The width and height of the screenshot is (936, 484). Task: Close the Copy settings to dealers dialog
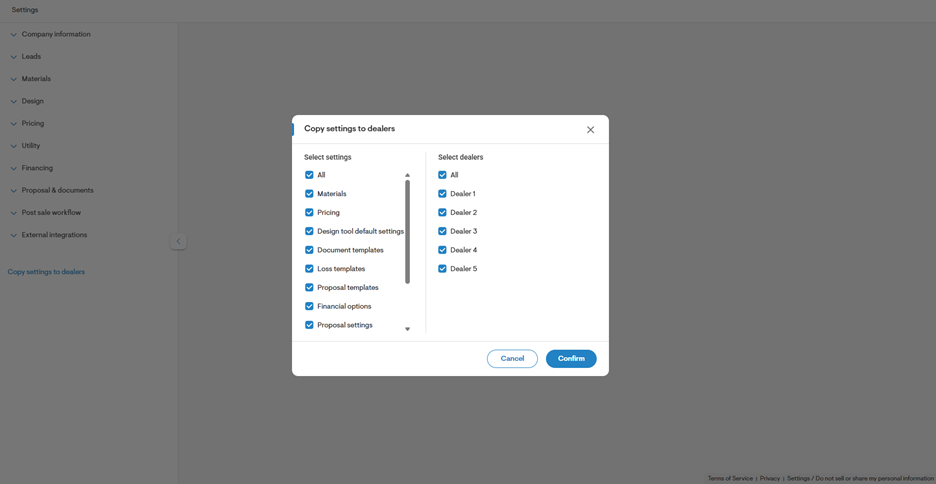tap(590, 130)
